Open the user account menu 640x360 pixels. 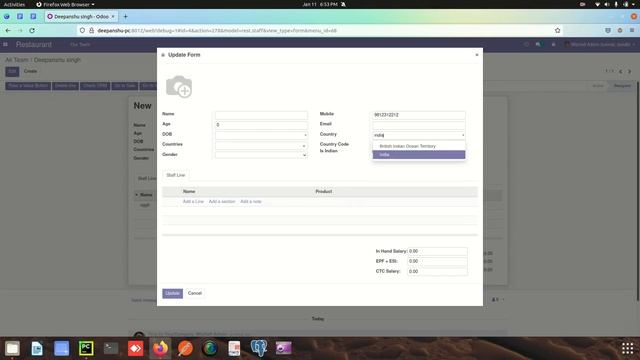pos(600,44)
